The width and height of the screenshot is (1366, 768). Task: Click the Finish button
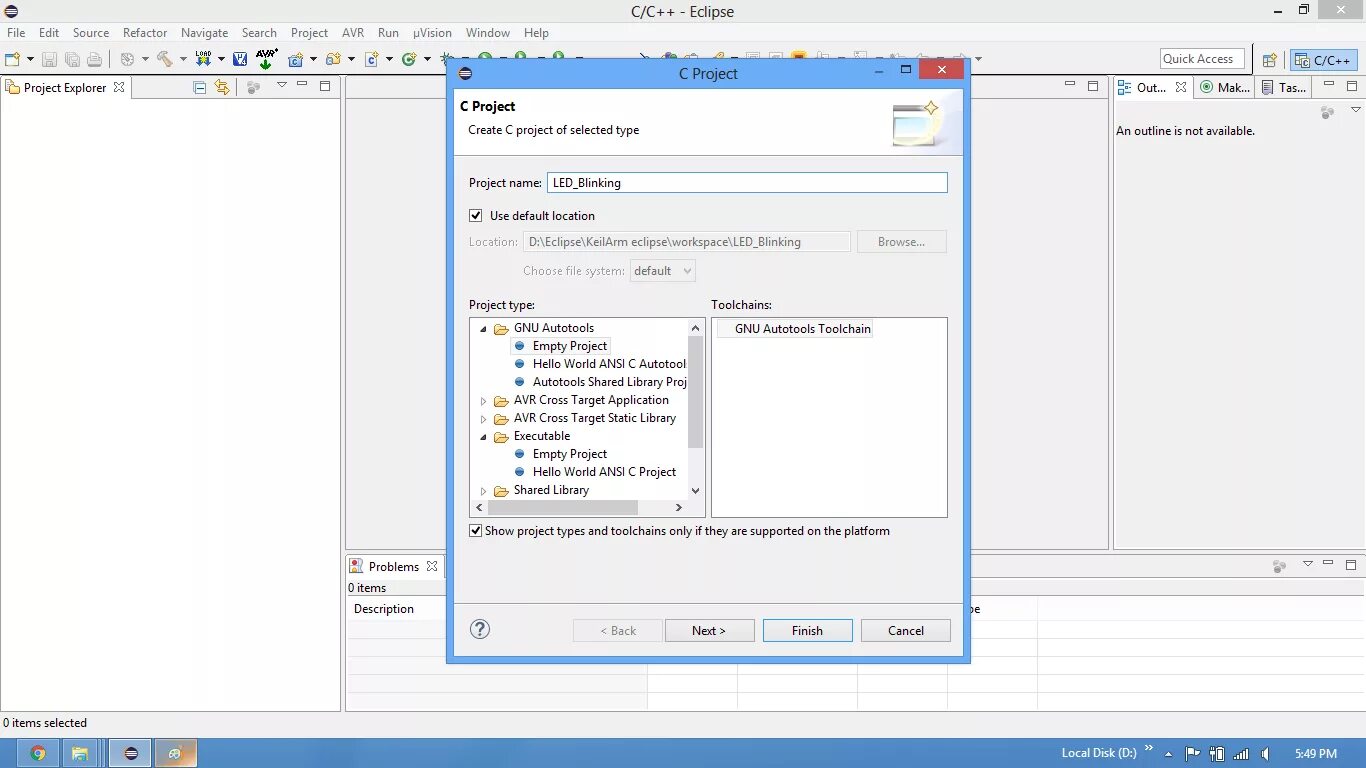807,630
